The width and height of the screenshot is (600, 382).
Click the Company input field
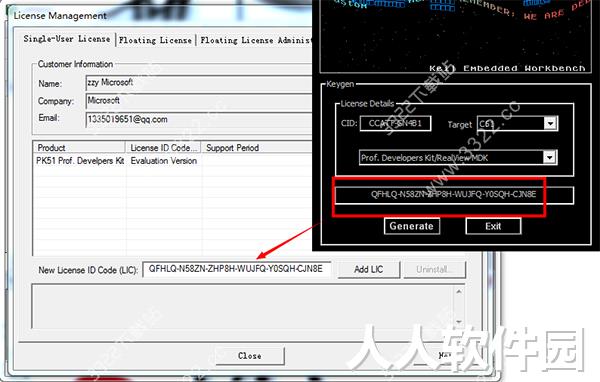point(199,101)
